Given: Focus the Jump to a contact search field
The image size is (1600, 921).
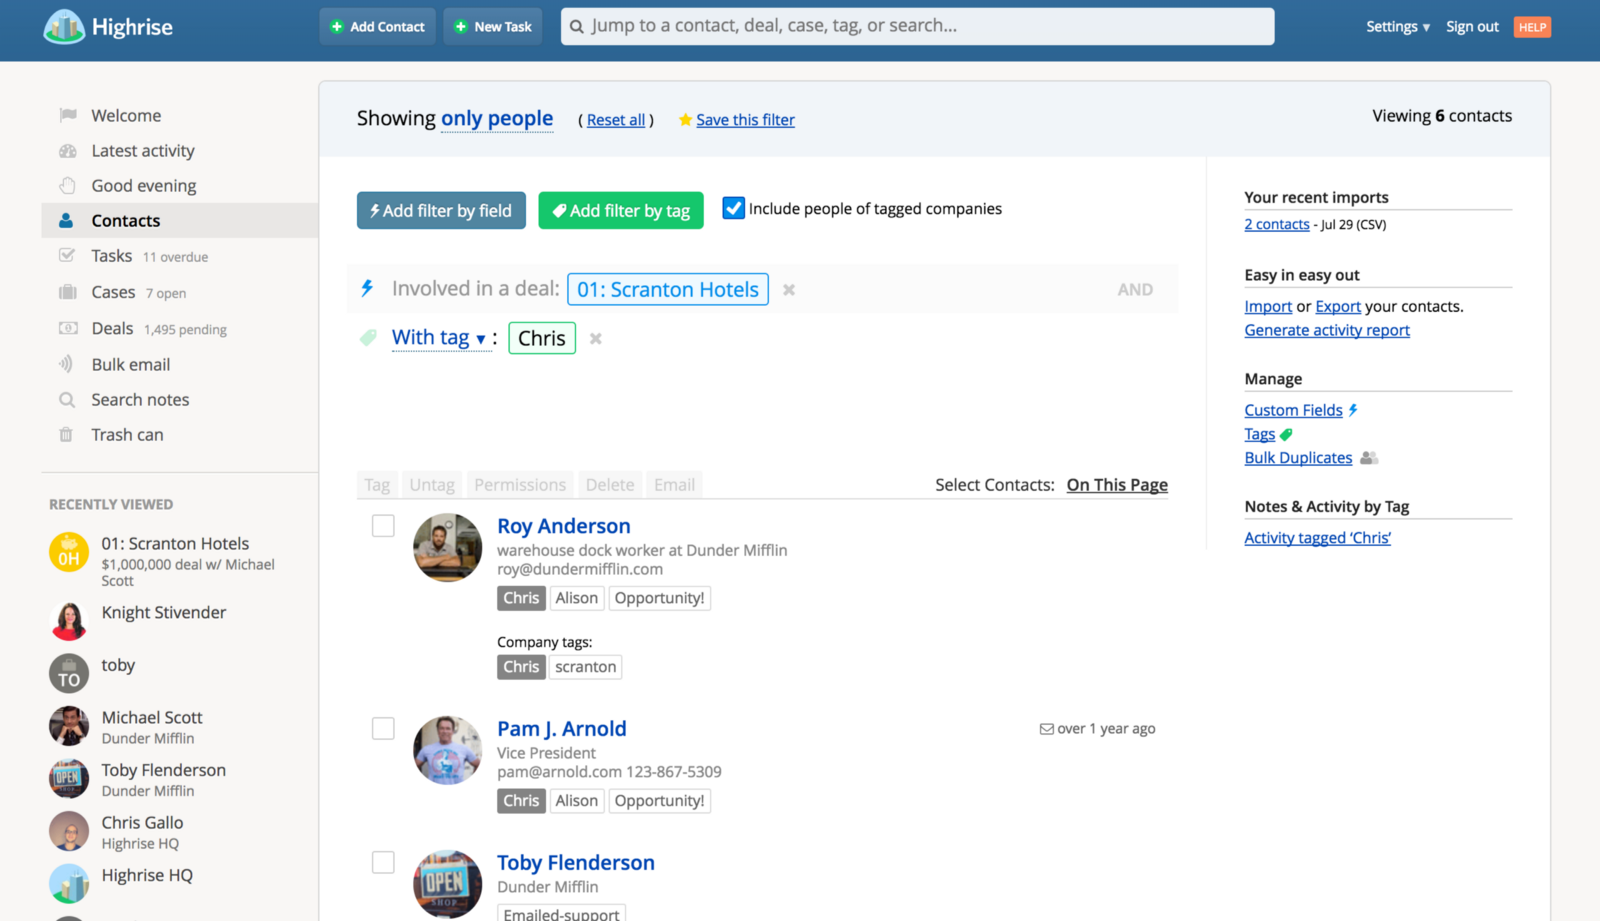Looking at the screenshot, I should (x=917, y=26).
